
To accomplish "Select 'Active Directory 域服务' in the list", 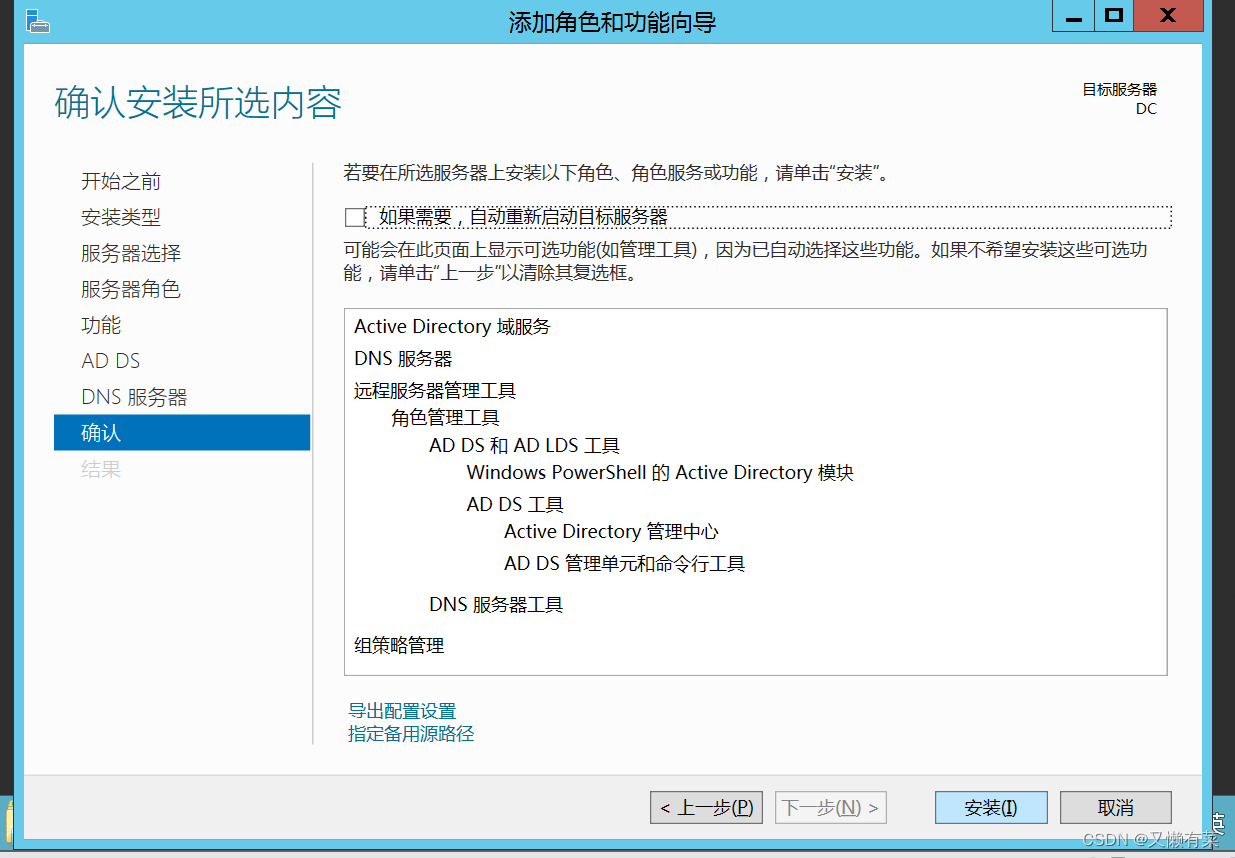I will pyautogui.click(x=452, y=327).
